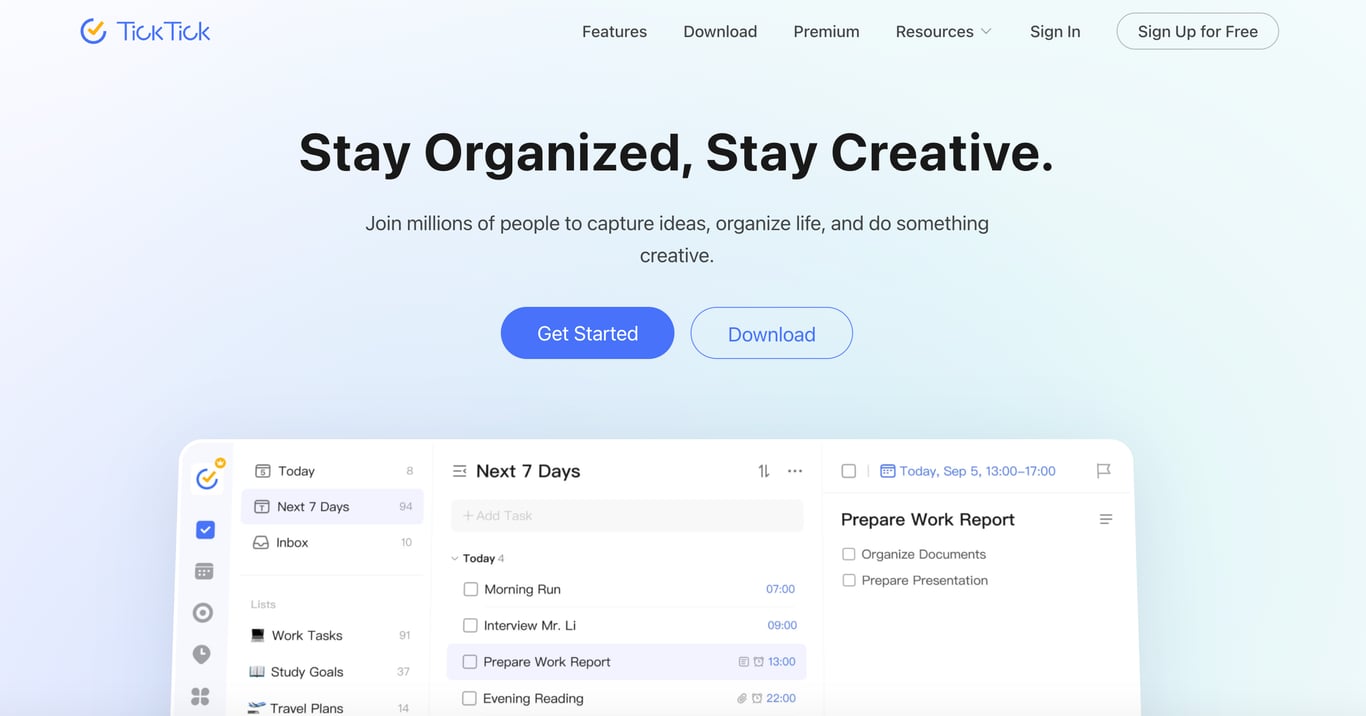Open the Focus target icon in sidebar

coord(203,613)
